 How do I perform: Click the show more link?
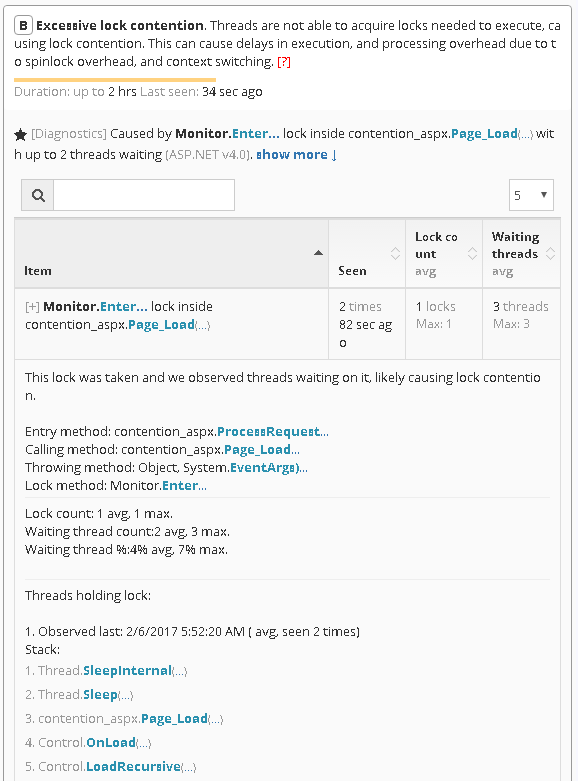tap(296, 154)
